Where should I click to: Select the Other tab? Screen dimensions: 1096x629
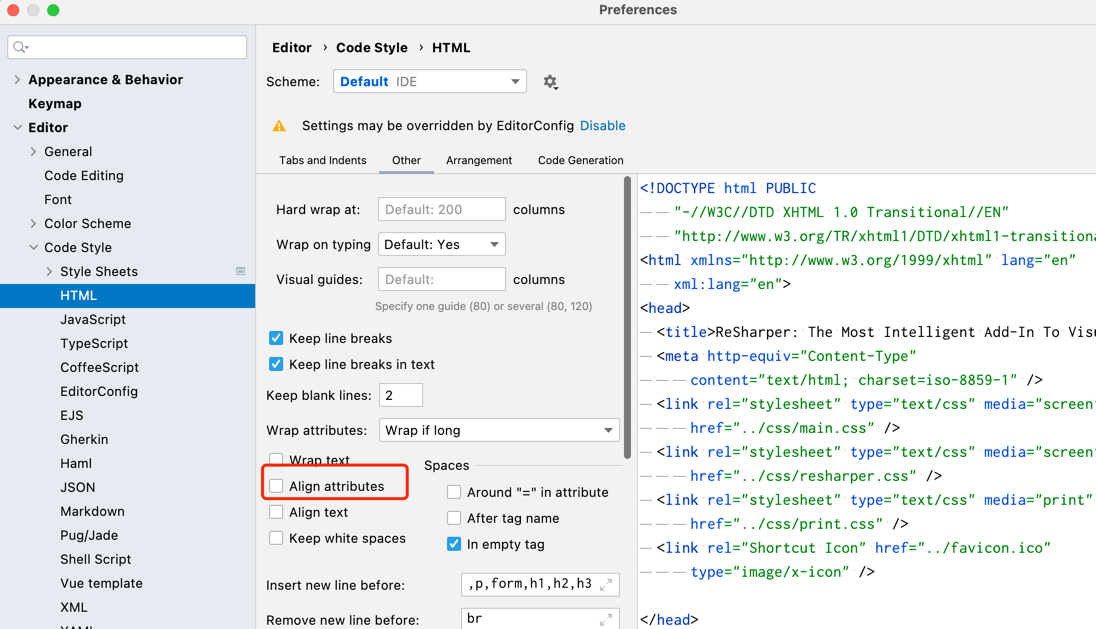406,160
